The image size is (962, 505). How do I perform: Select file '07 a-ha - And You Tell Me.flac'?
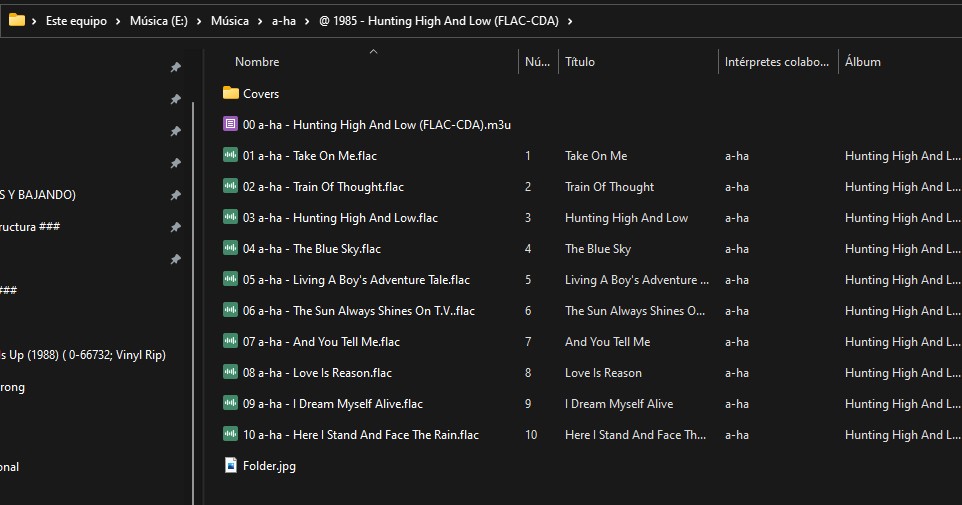pyautogui.click(x=321, y=342)
